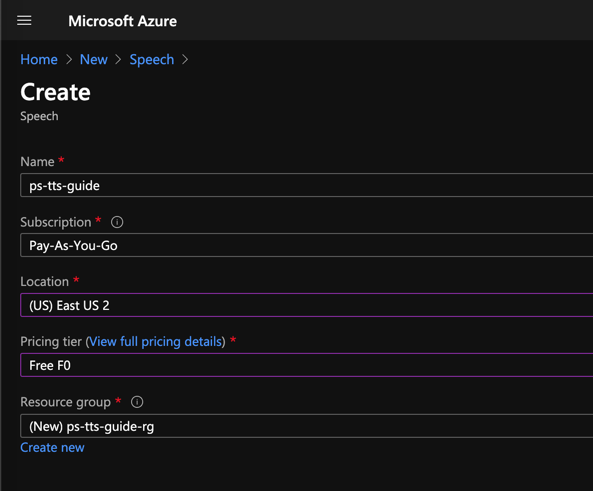Click the Location field label

(45, 281)
